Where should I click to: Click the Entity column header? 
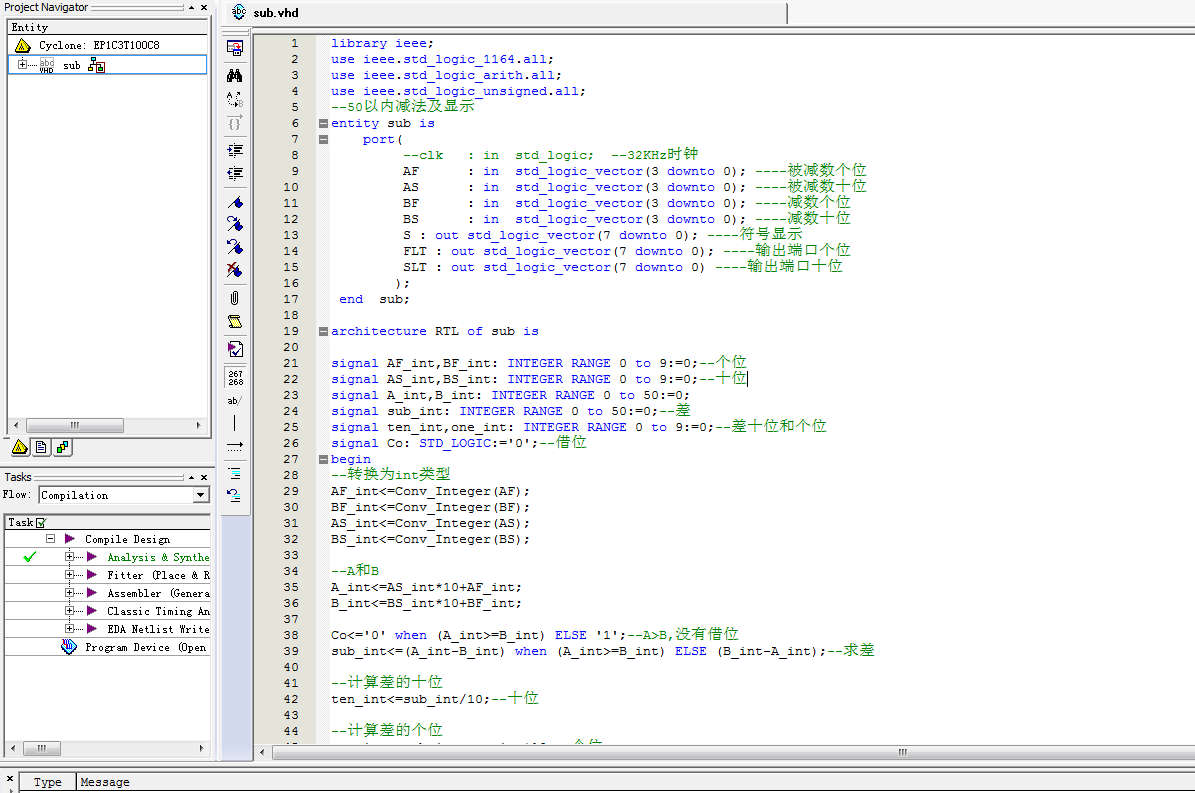107,27
